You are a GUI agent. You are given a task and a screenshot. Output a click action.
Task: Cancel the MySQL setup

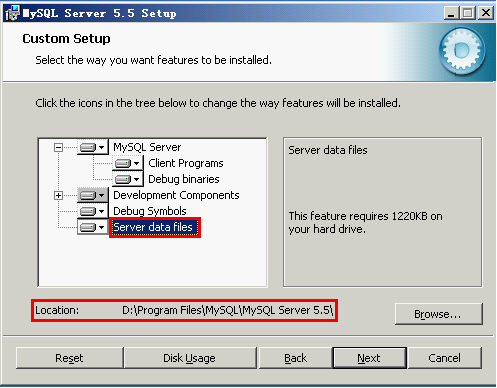point(445,358)
